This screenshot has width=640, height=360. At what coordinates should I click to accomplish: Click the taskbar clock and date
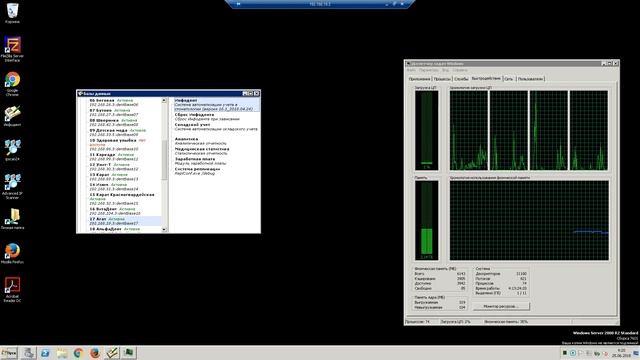coord(622,353)
